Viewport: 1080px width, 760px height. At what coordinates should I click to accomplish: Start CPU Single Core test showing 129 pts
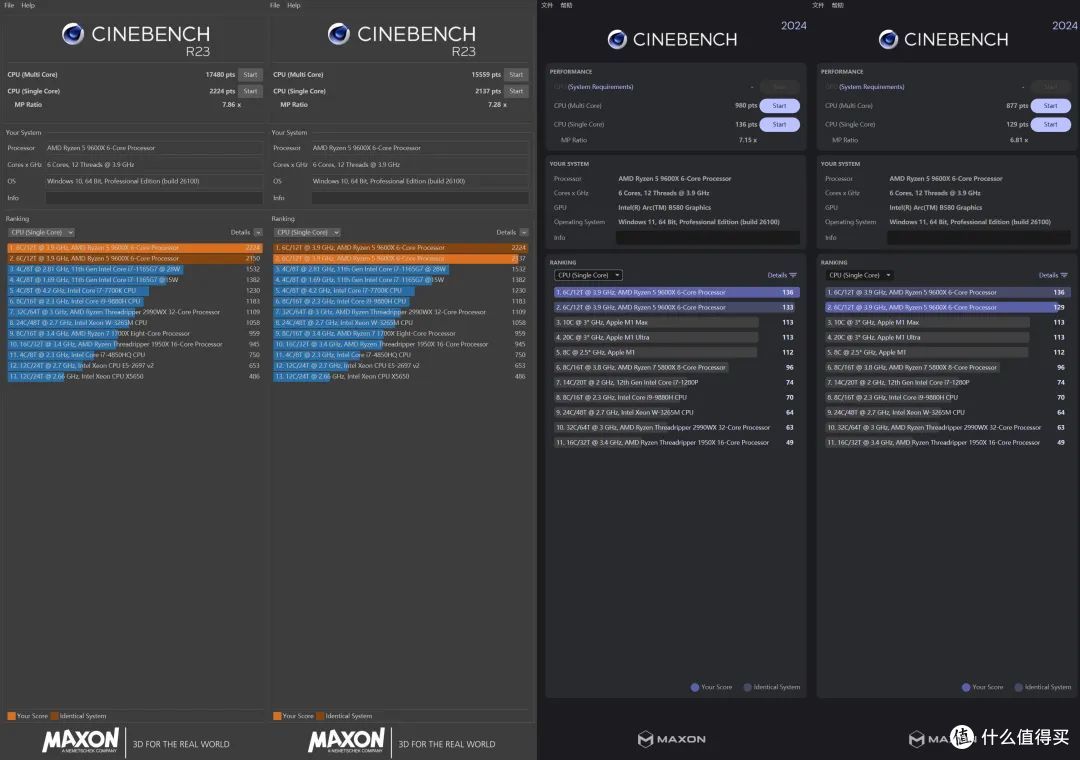(x=1050, y=124)
